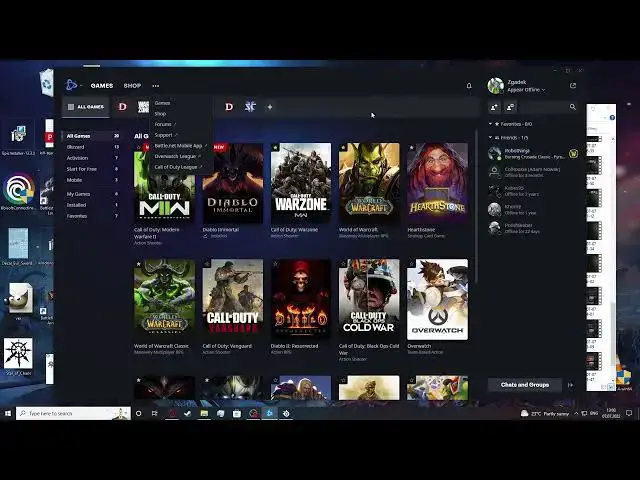Click the games list vertical scrollbar
The height and width of the screenshot is (480, 640).
click(x=476, y=206)
